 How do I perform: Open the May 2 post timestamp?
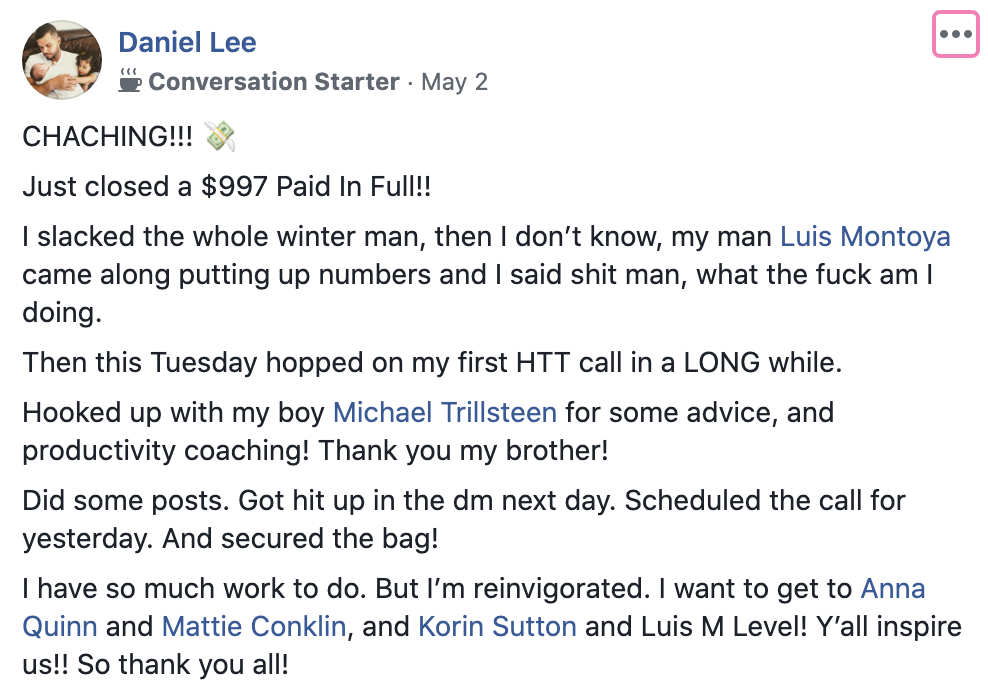454,81
